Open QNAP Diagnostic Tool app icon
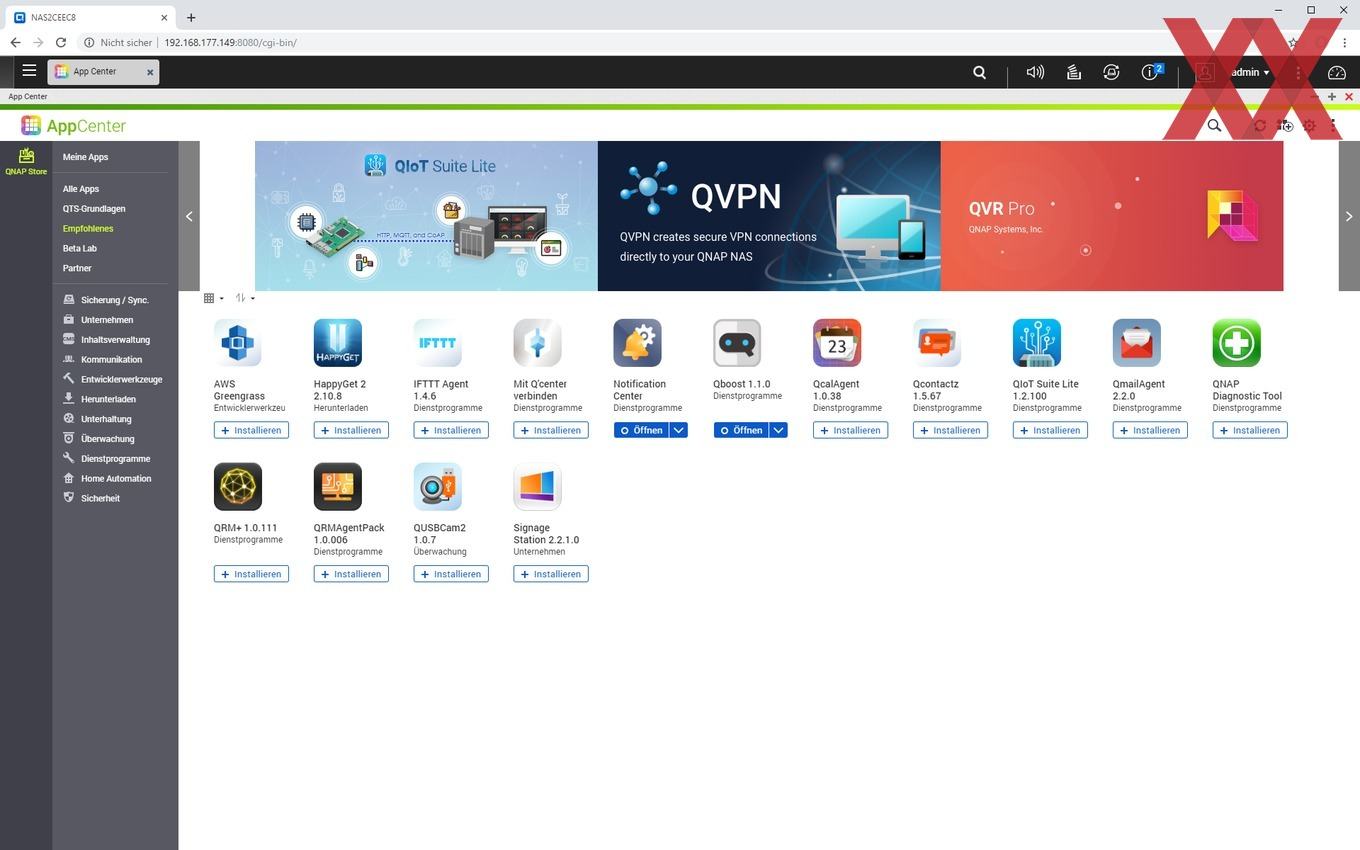The height and width of the screenshot is (850, 1360). tap(1237, 343)
